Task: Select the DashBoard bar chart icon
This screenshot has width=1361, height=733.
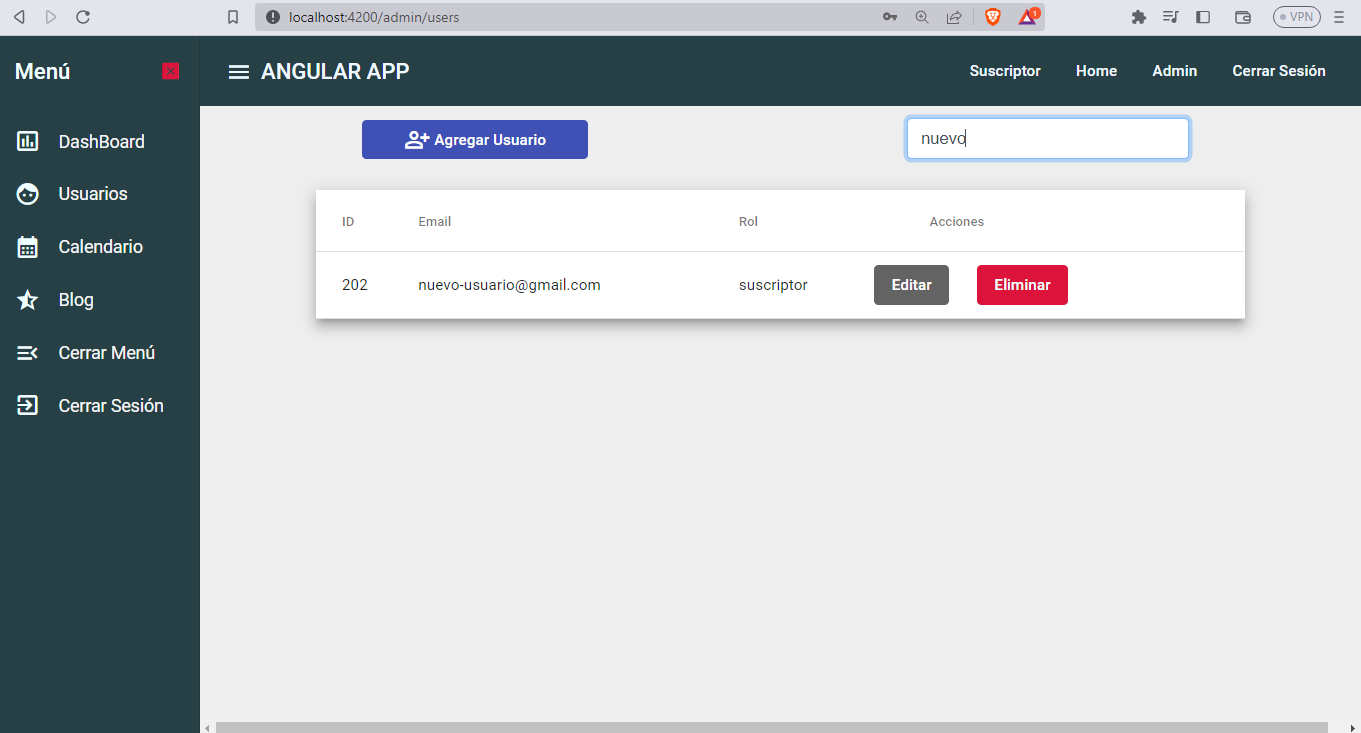Action: coord(27,141)
